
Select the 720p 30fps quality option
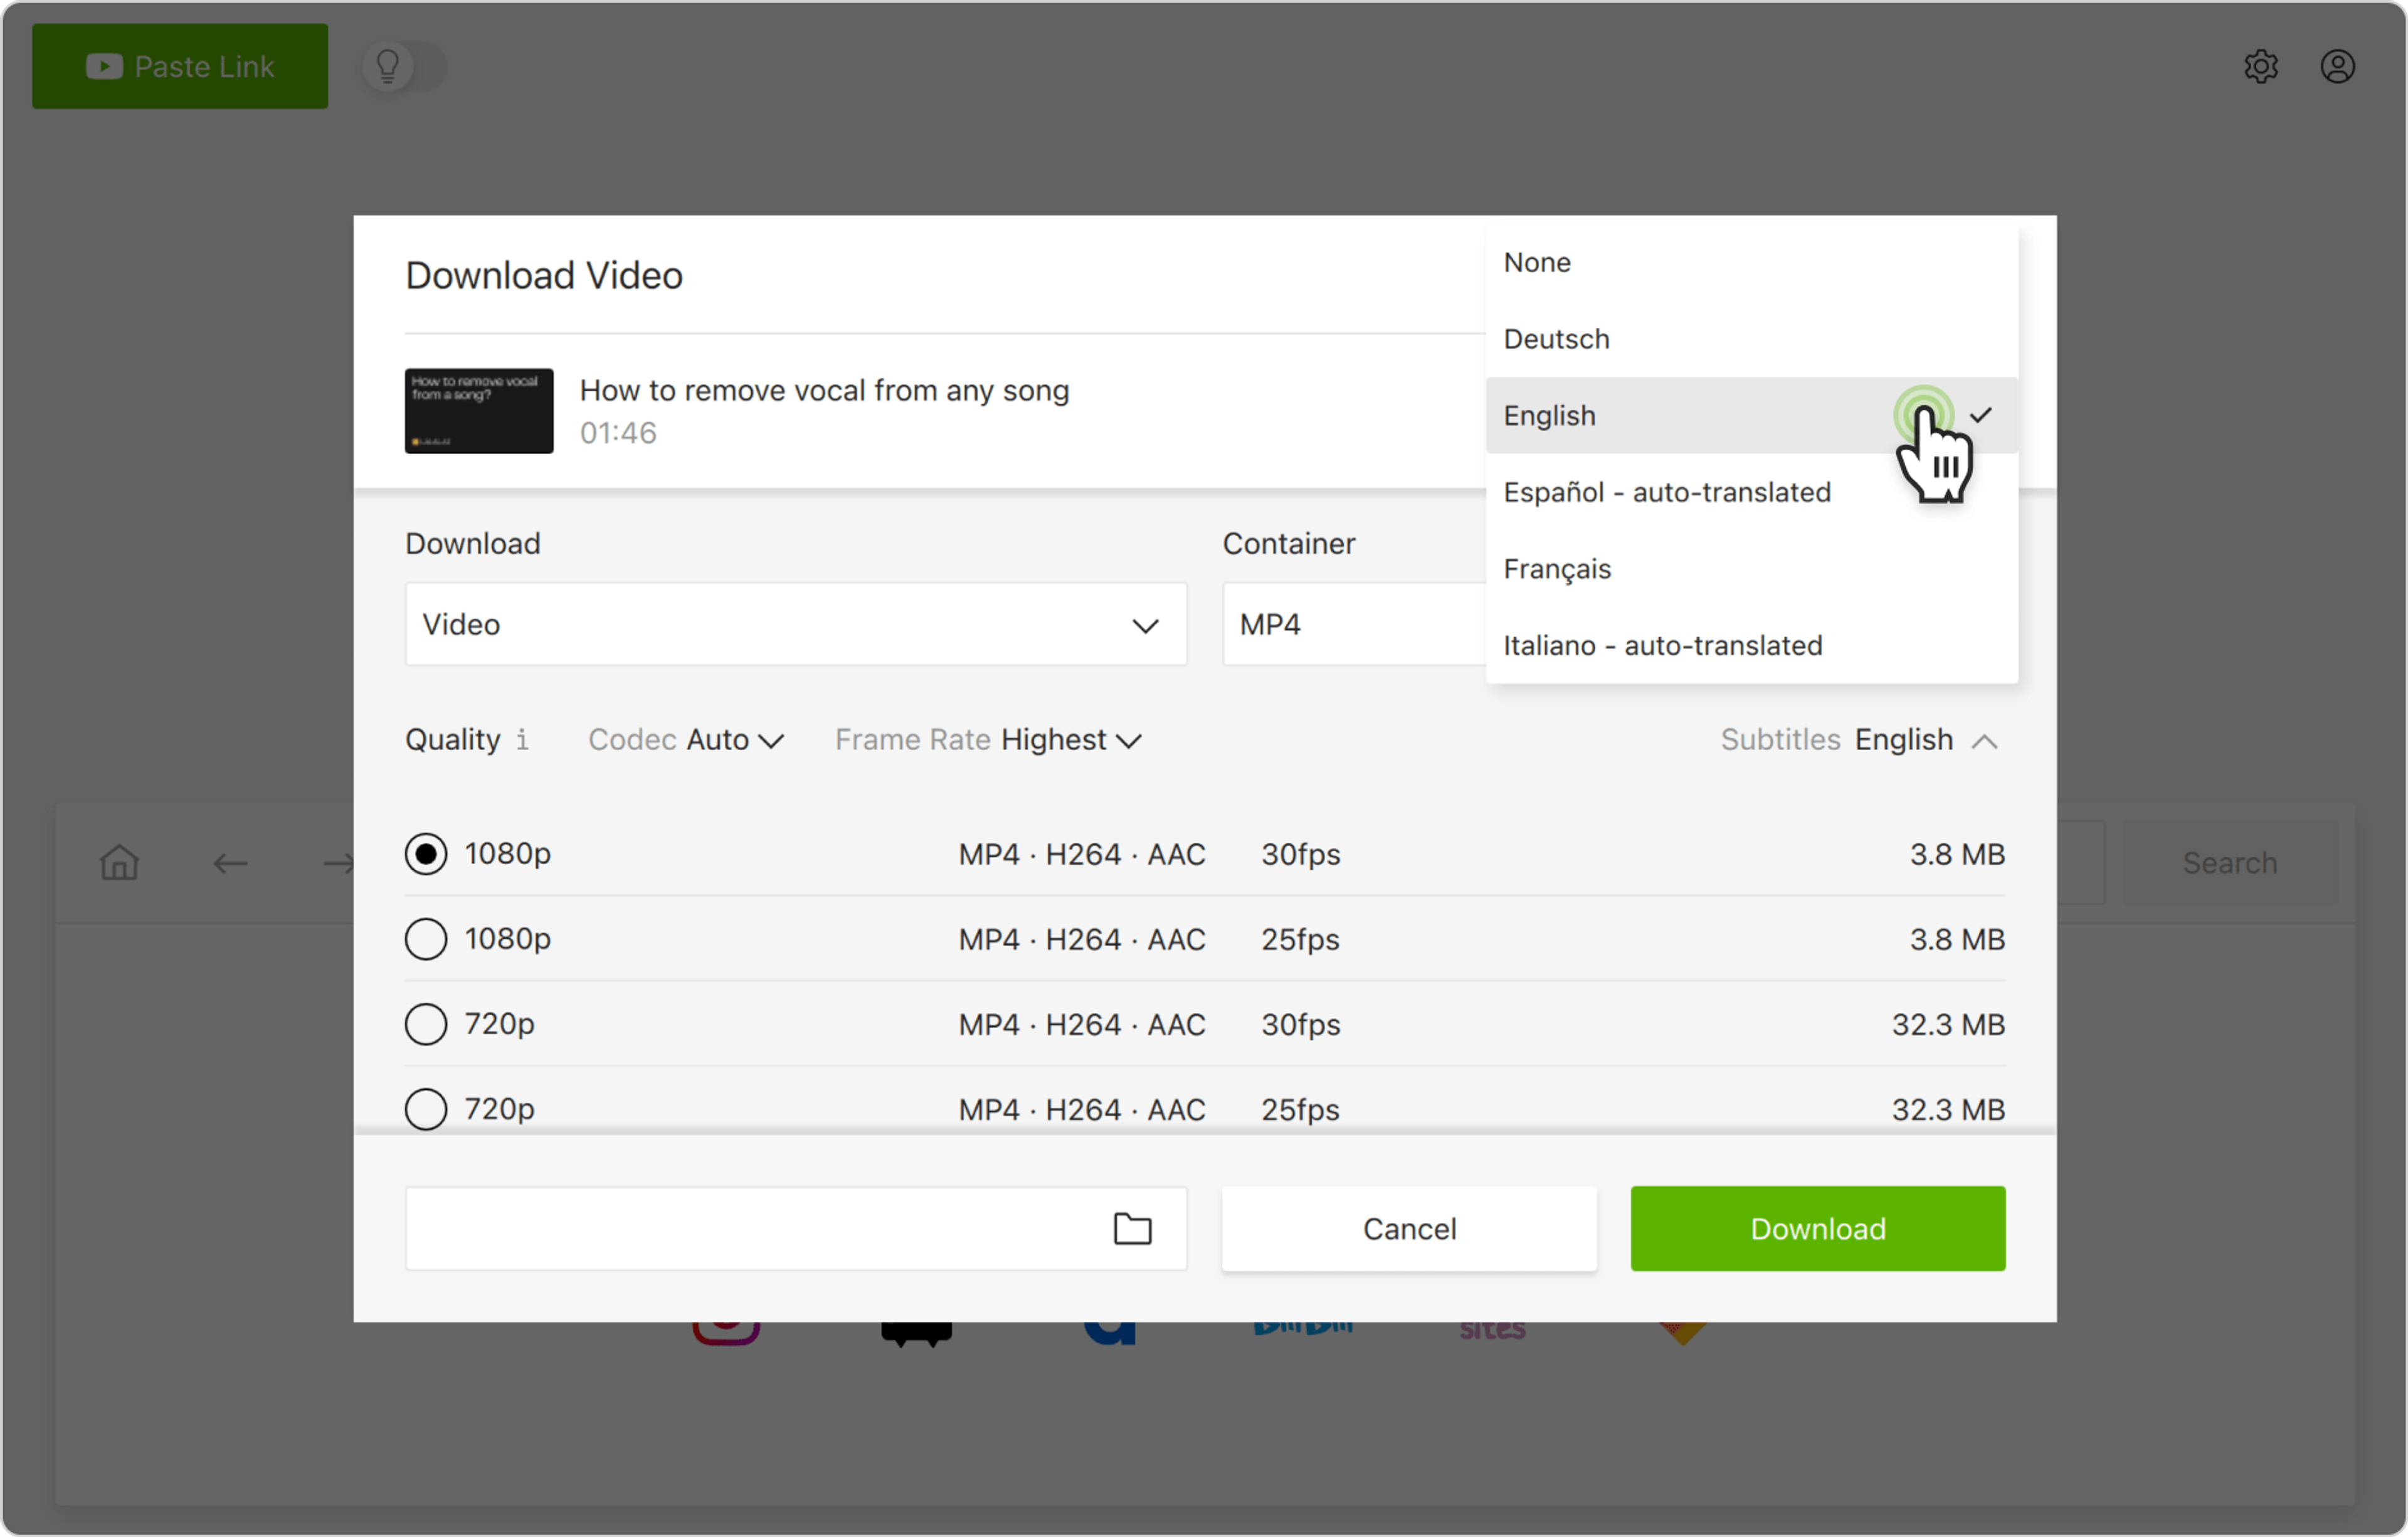(426, 1024)
